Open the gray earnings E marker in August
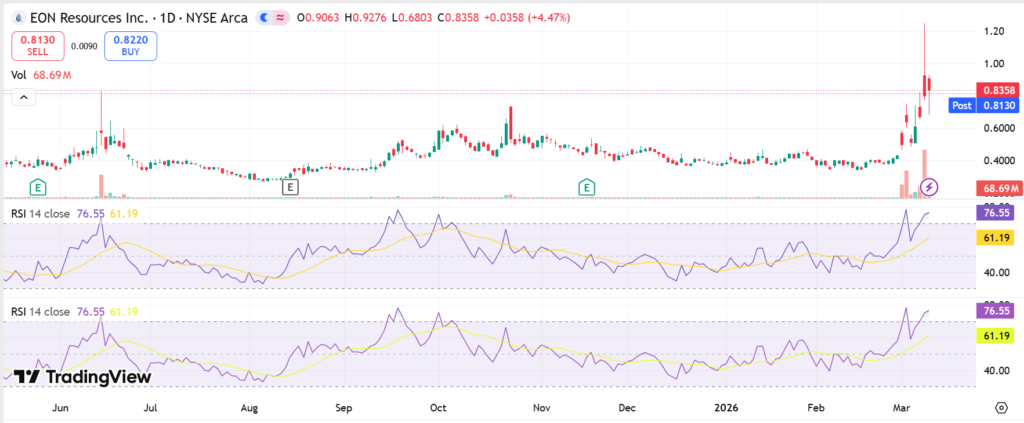The height and width of the screenshot is (423, 1024). (x=290, y=187)
